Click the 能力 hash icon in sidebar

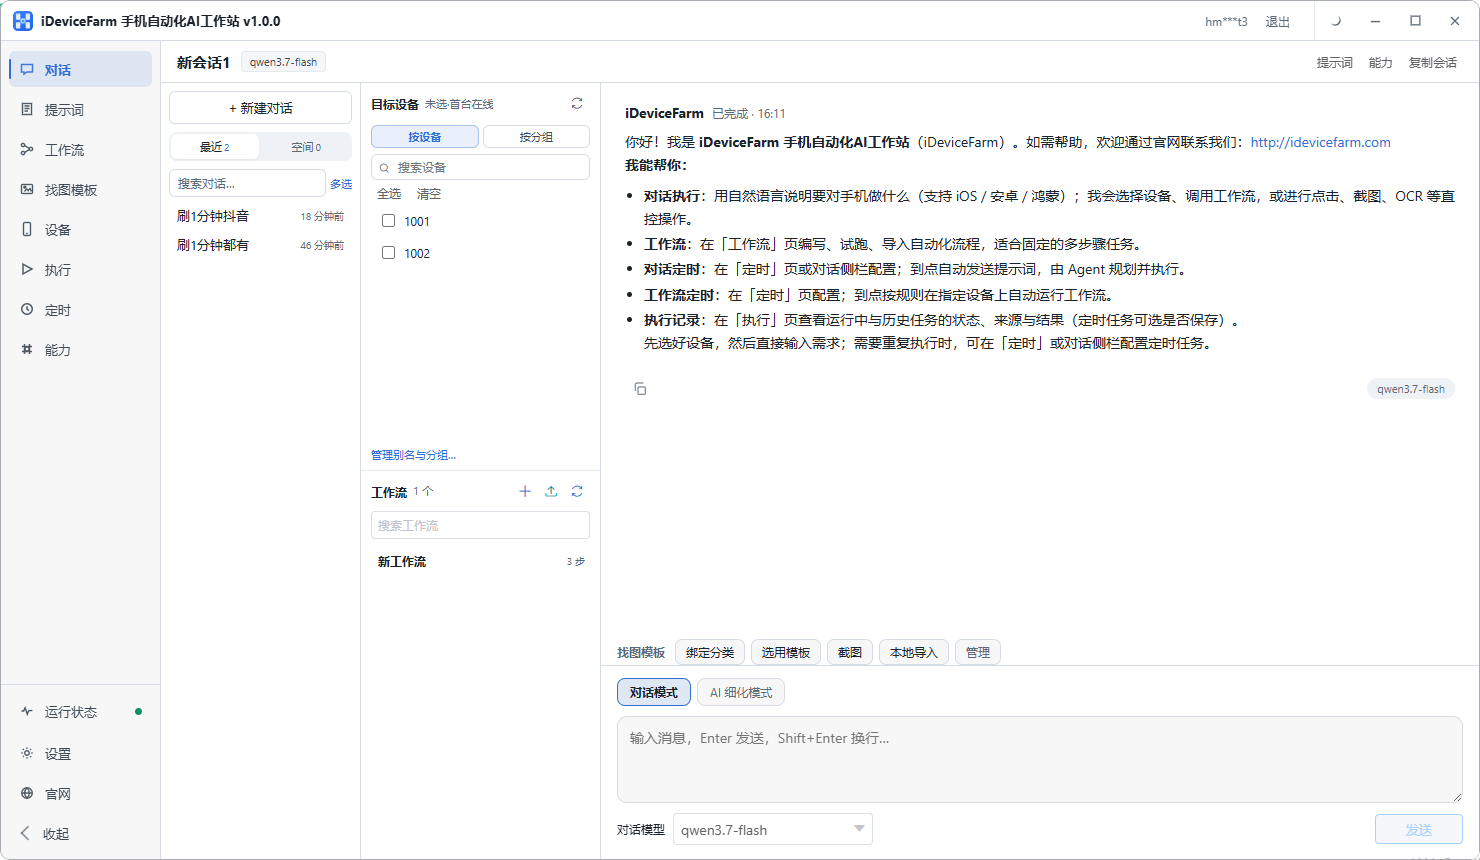tap(27, 350)
